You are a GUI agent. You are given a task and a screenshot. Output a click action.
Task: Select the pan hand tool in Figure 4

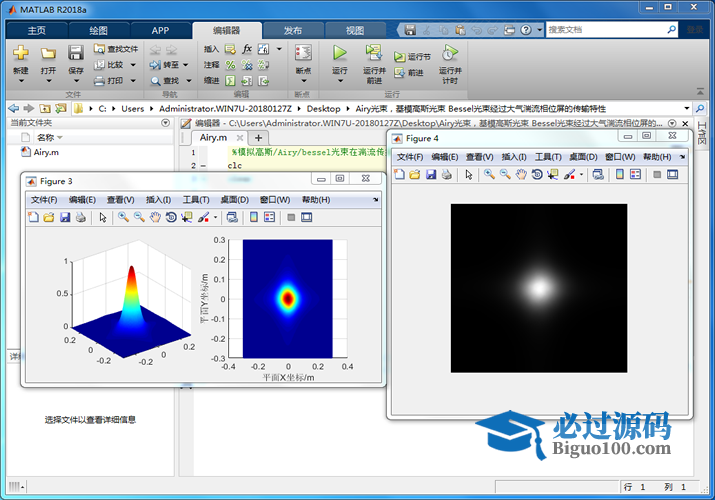[x=521, y=174]
